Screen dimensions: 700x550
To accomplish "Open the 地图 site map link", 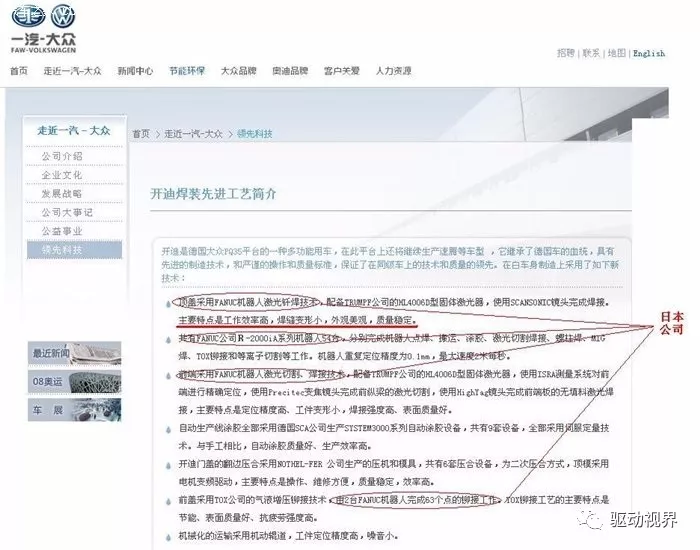I will tap(616, 54).
